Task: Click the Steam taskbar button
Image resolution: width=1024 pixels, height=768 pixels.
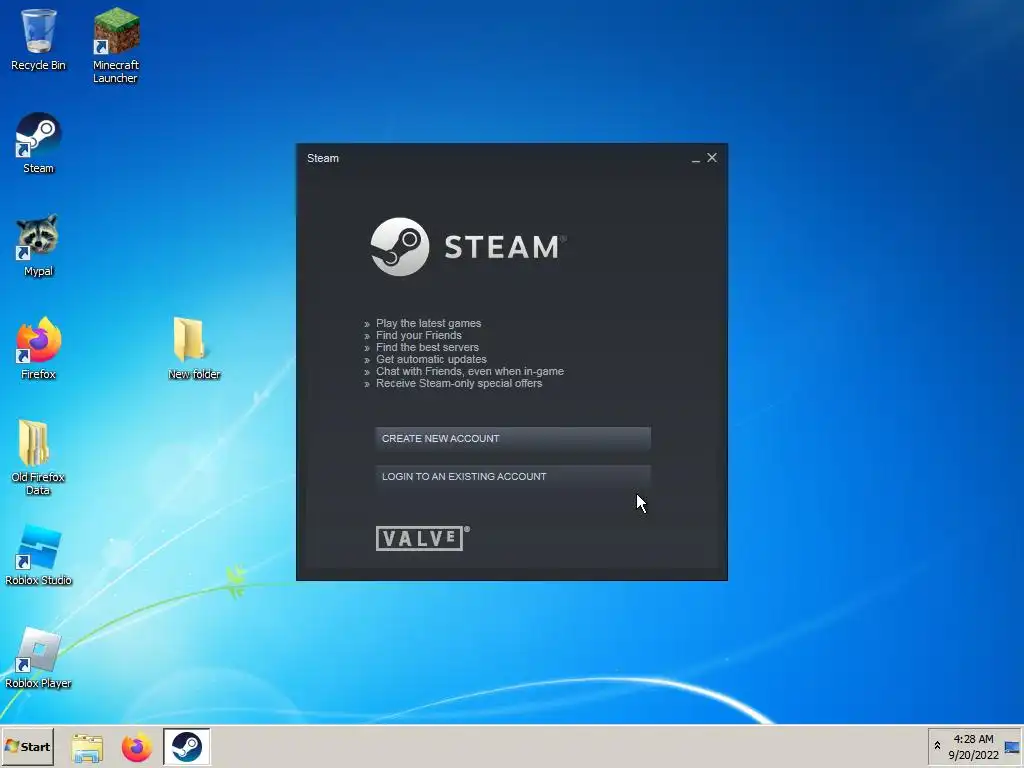Action: (x=187, y=747)
